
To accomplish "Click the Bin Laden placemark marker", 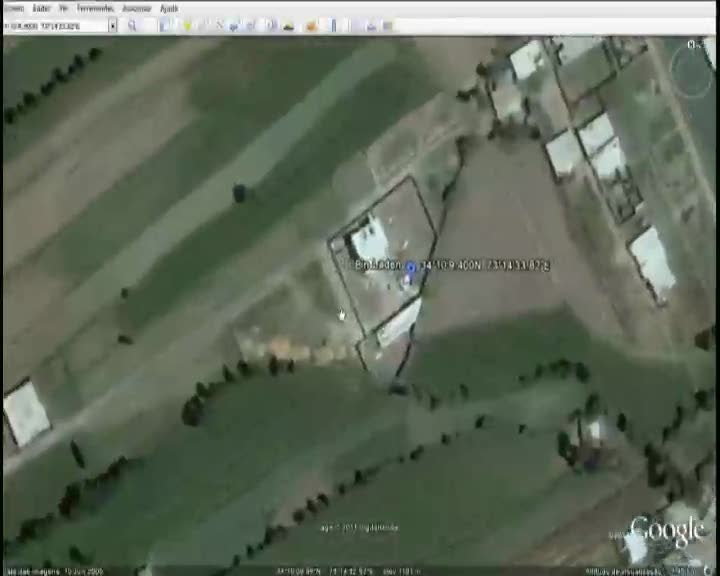I will (410, 267).
